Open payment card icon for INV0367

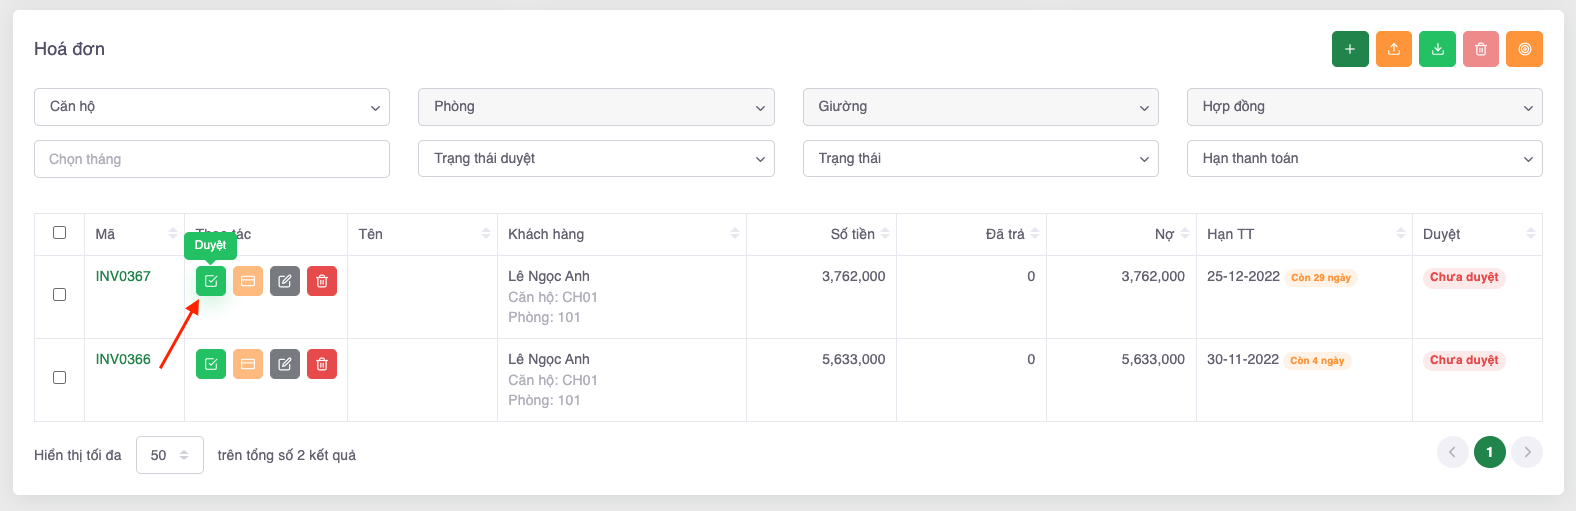[248, 281]
